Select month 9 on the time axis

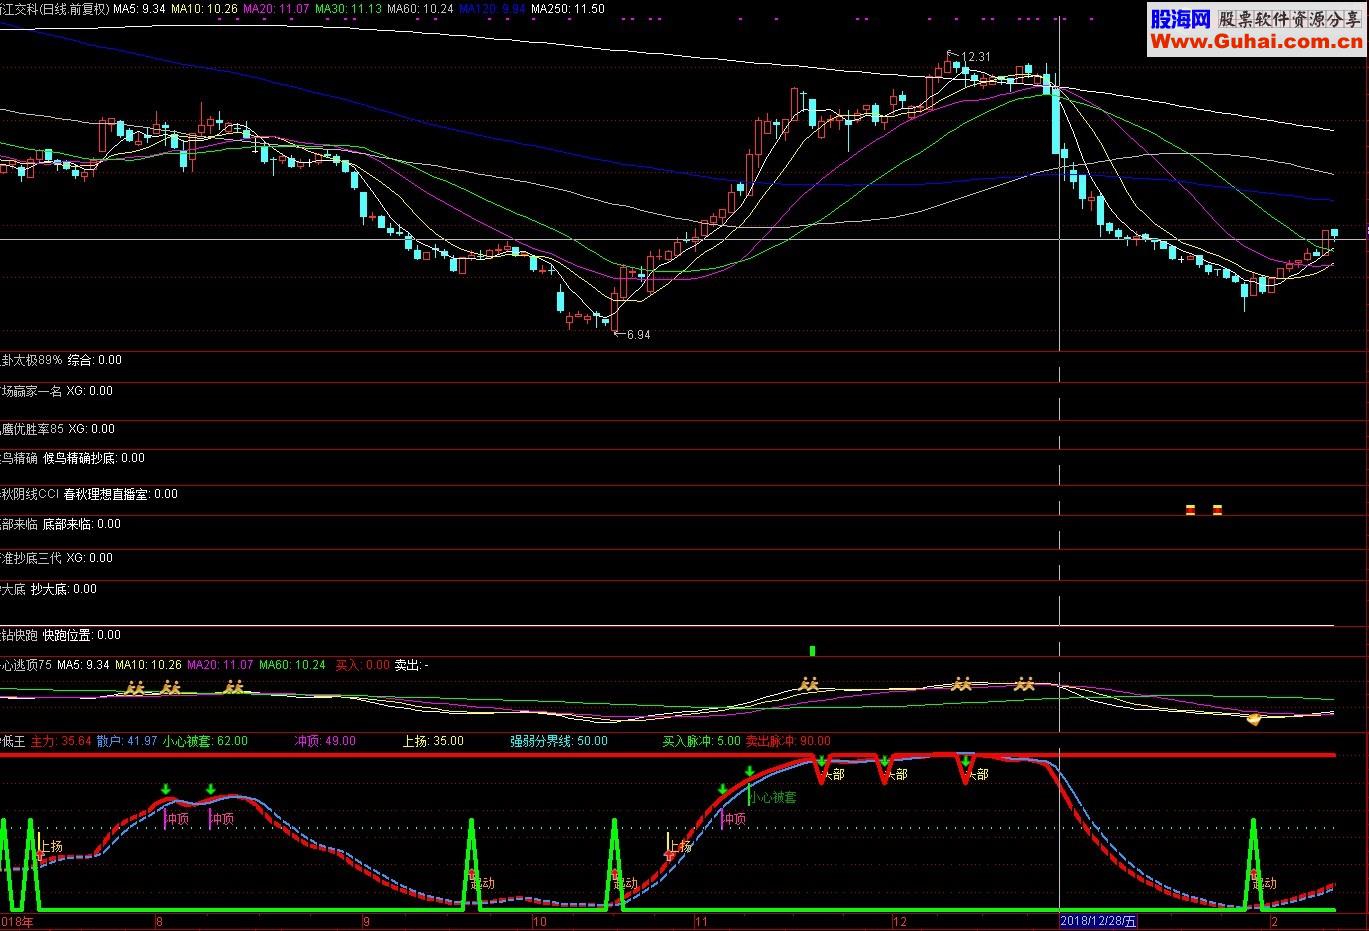(x=366, y=922)
